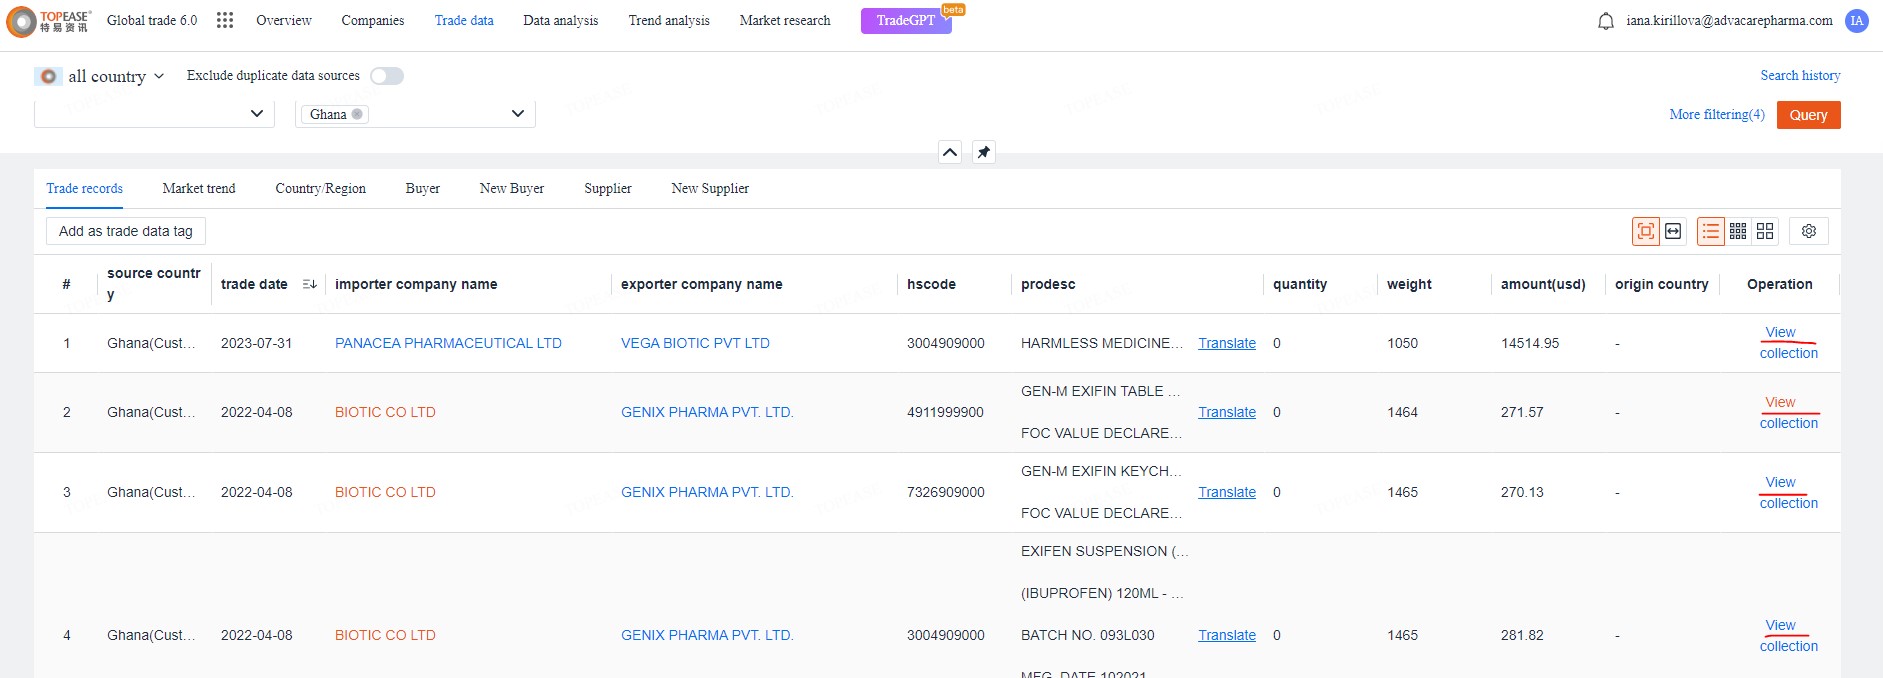Sort by trade date icon
The height and width of the screenshot is (678, 1883).
(x=309, y=284)
